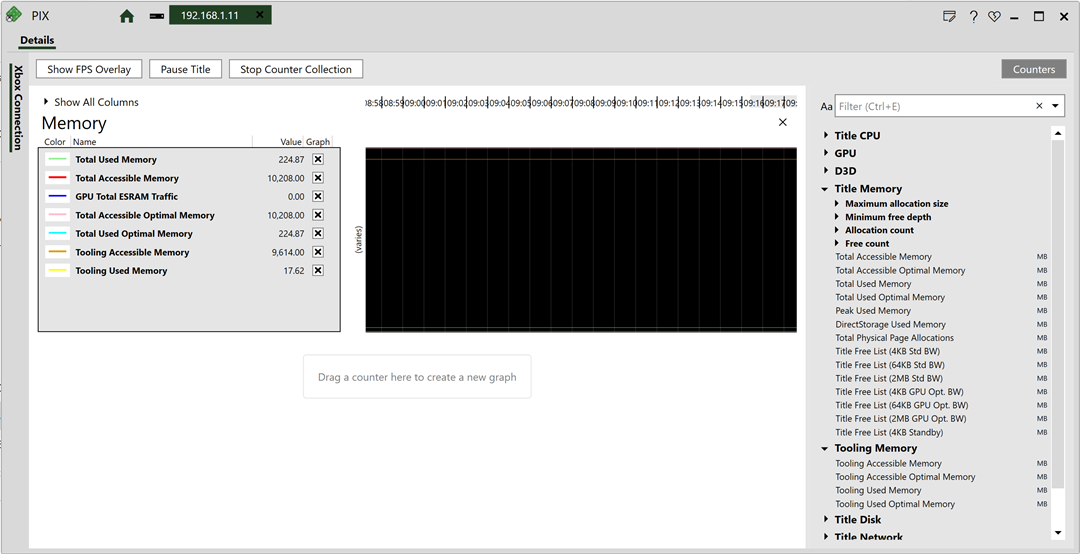Expand the Title Network counter group

(x=827, y=537)
